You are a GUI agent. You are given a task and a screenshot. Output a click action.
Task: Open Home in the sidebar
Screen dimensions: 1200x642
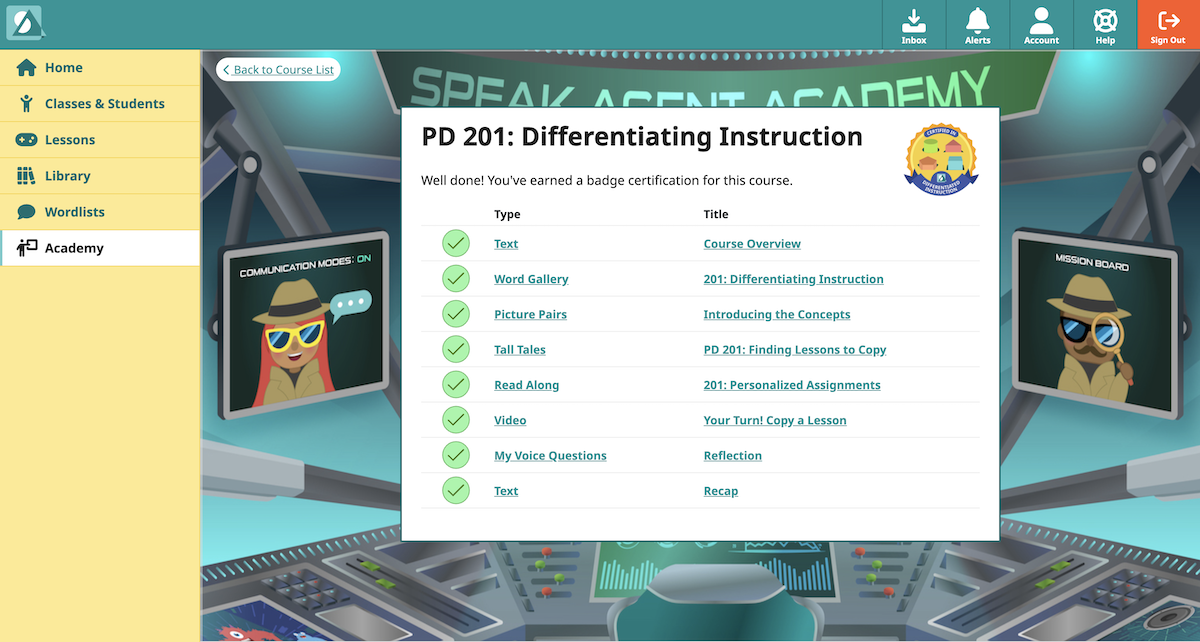(x=63, y=68)
